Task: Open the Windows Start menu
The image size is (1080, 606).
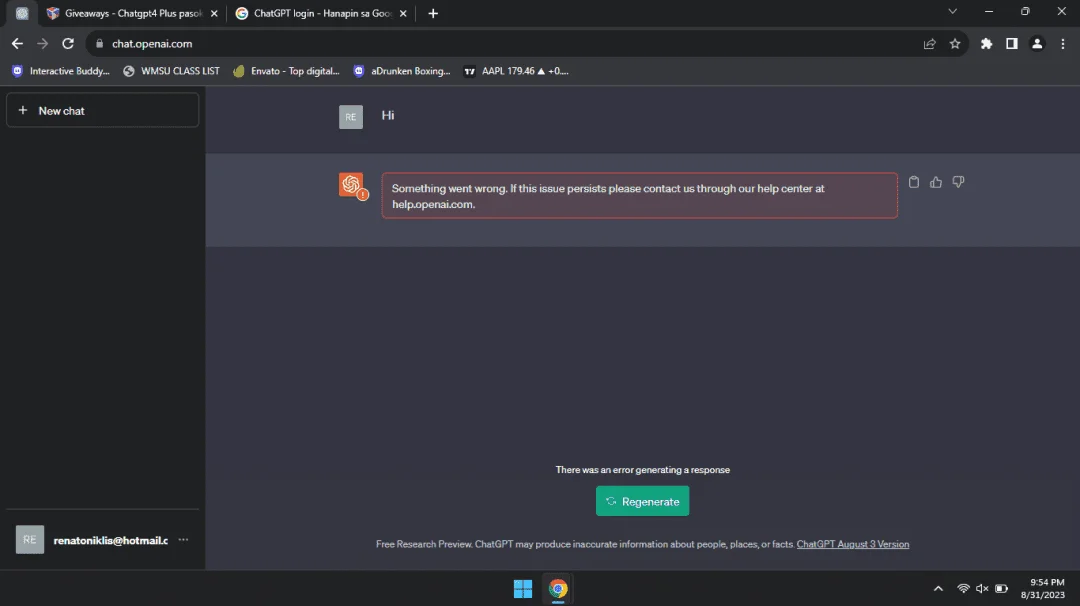Action: (523, 589)
